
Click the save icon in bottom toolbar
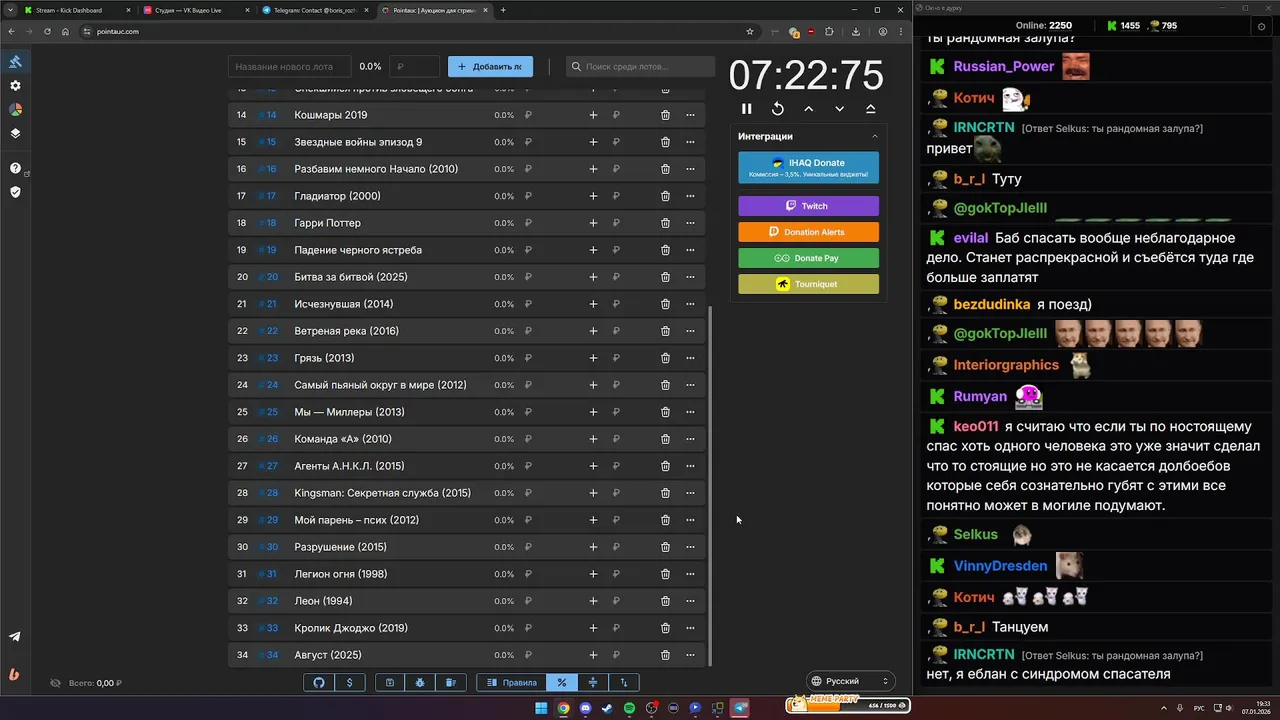click(x=390, y=682)
